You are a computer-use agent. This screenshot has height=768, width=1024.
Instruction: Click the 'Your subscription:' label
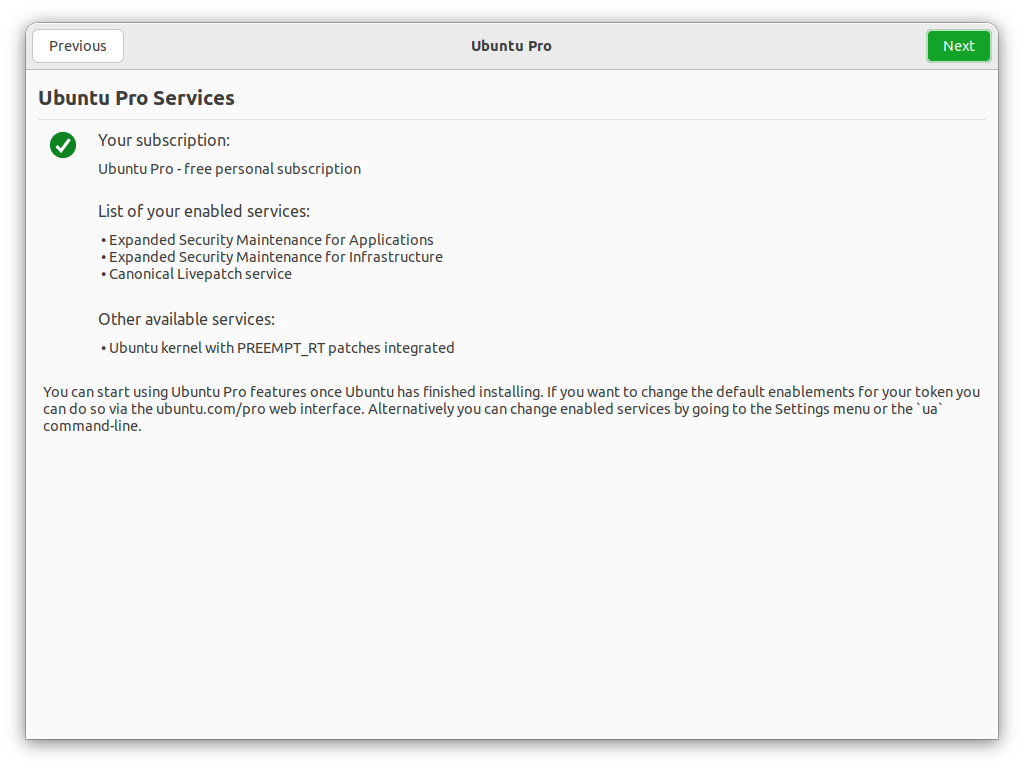point(164,140)
